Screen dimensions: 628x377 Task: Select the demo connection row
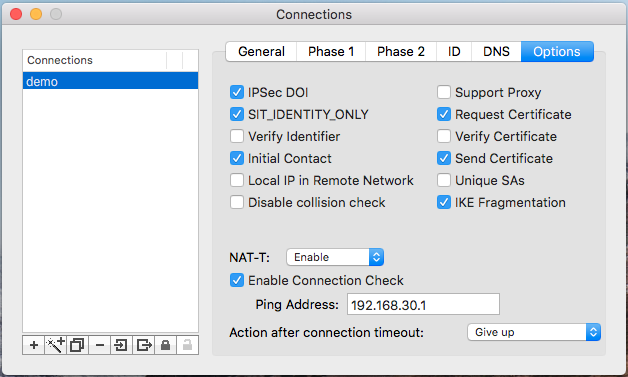point(111,81)
